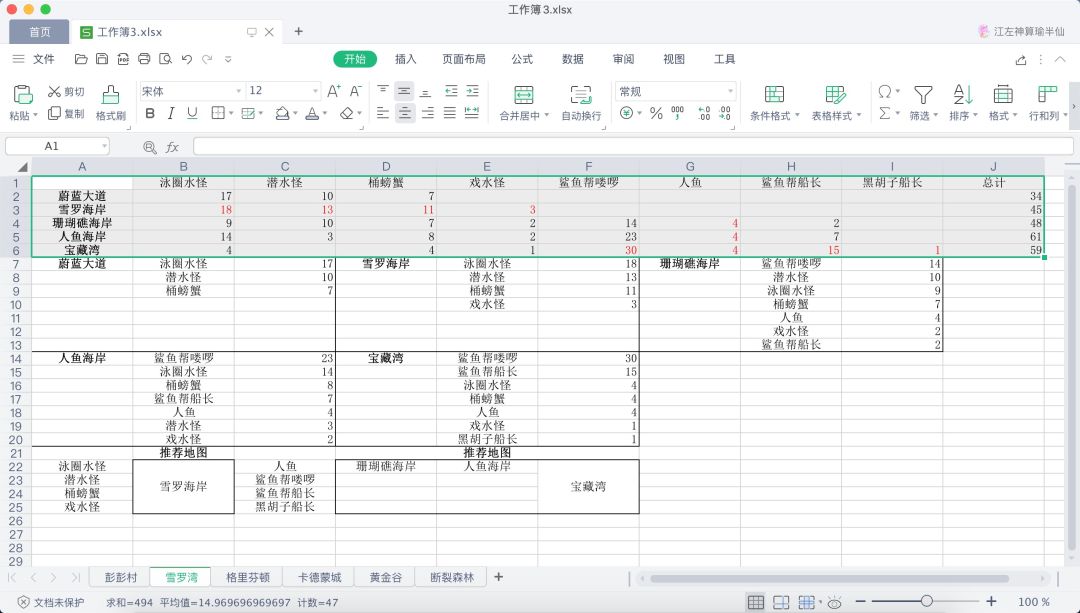Toggle right text alignment
This screenshot has height=613, width=1080.
click(427, 114)
